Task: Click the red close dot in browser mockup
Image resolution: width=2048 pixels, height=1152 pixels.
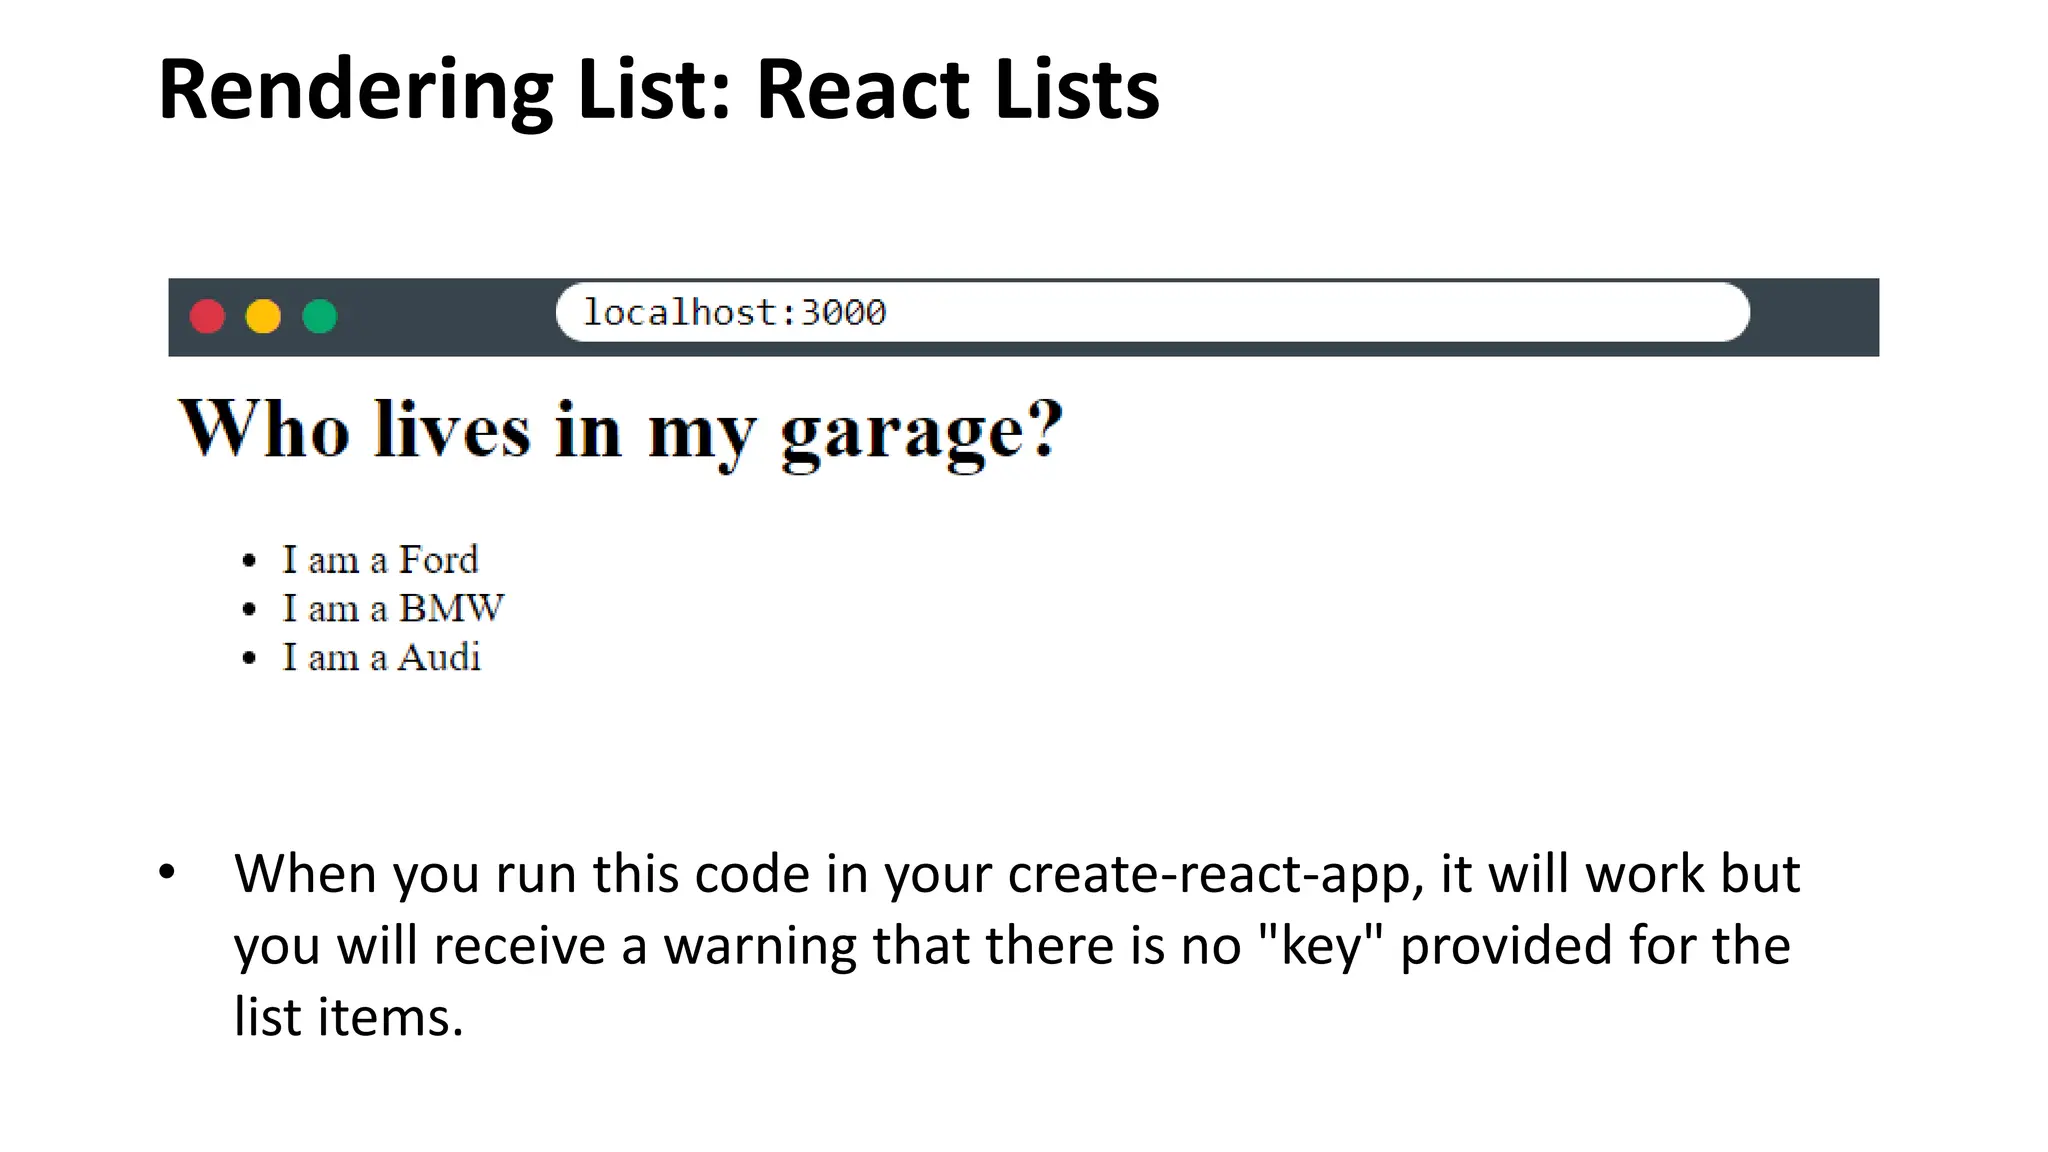Action: pyautogui.click(x=207, y=317)
